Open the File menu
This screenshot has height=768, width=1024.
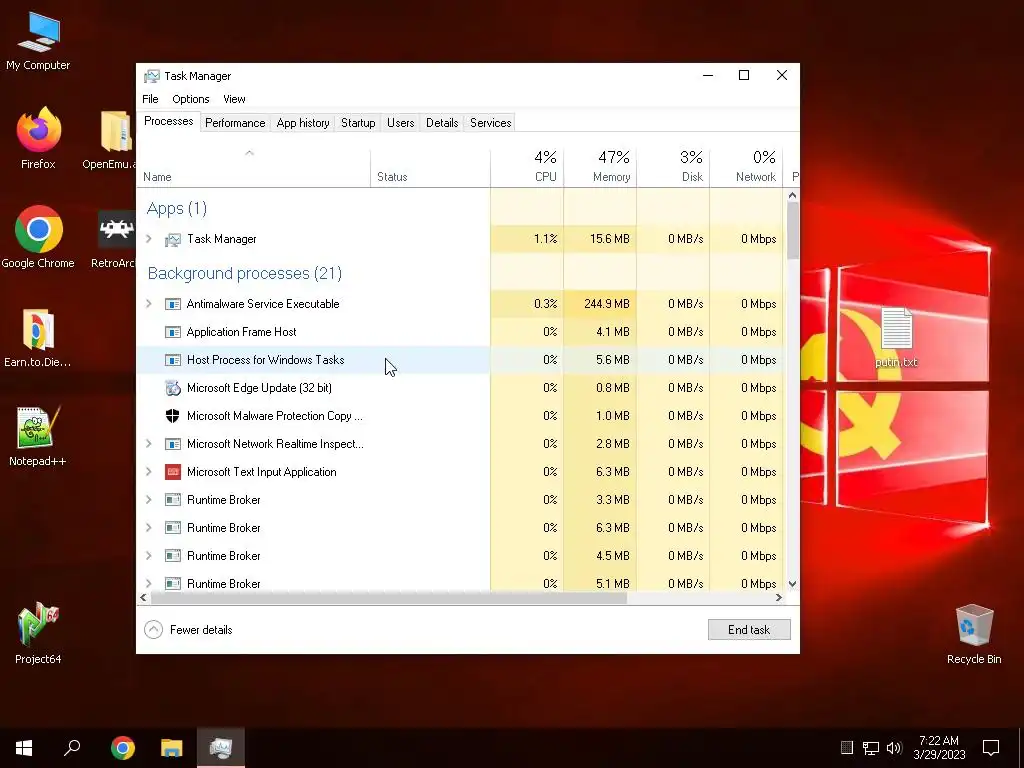(x=150, y=99)
